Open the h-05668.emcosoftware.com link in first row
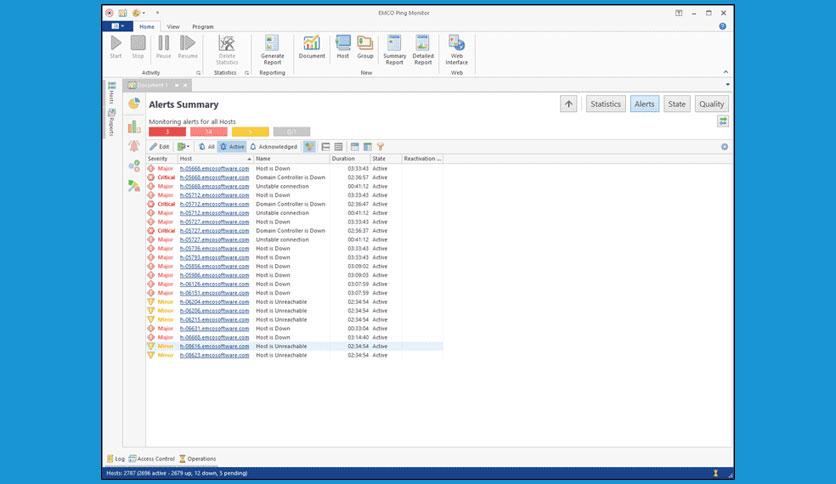The image size is (836, 484). click(214, 168)
